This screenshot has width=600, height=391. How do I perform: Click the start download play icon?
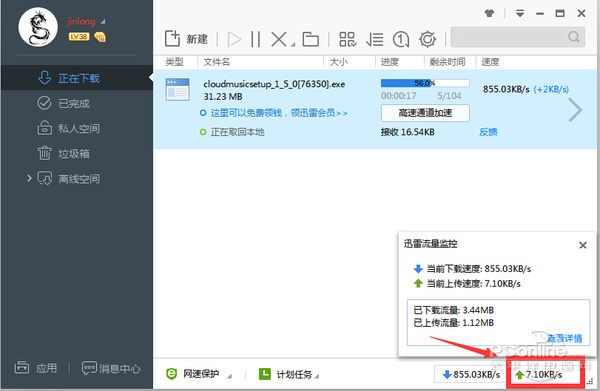234,39
